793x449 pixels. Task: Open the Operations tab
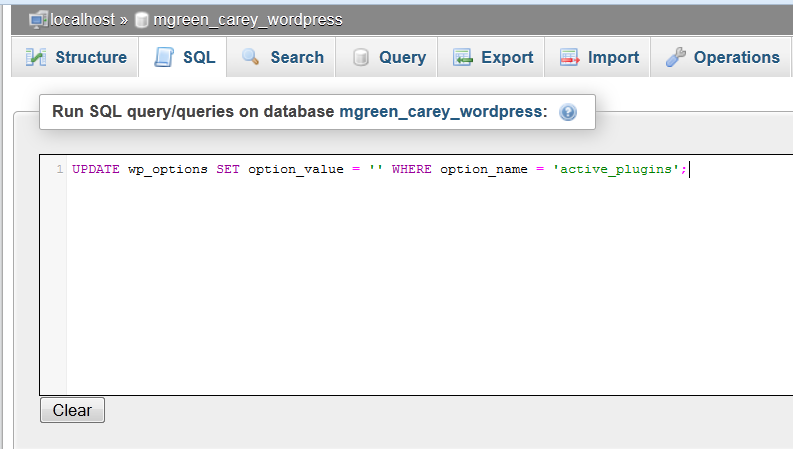click(736, 58)
